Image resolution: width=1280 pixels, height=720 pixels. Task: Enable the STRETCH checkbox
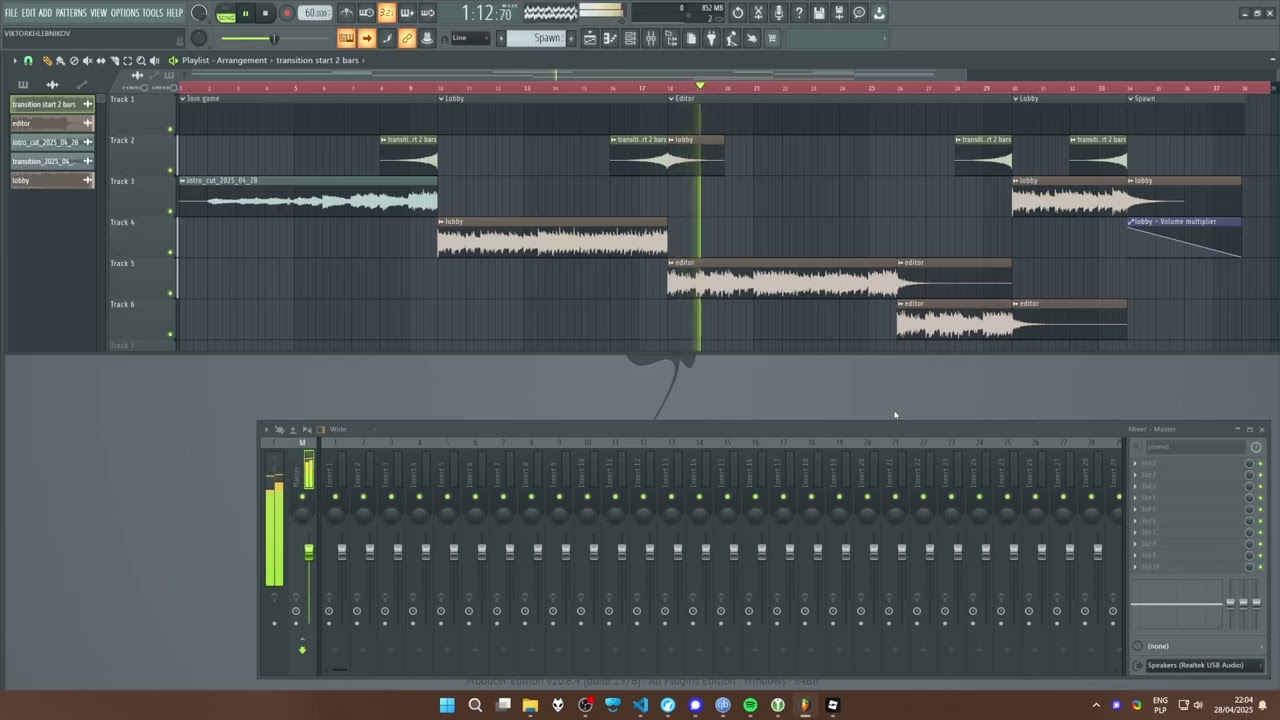point(174,87)
